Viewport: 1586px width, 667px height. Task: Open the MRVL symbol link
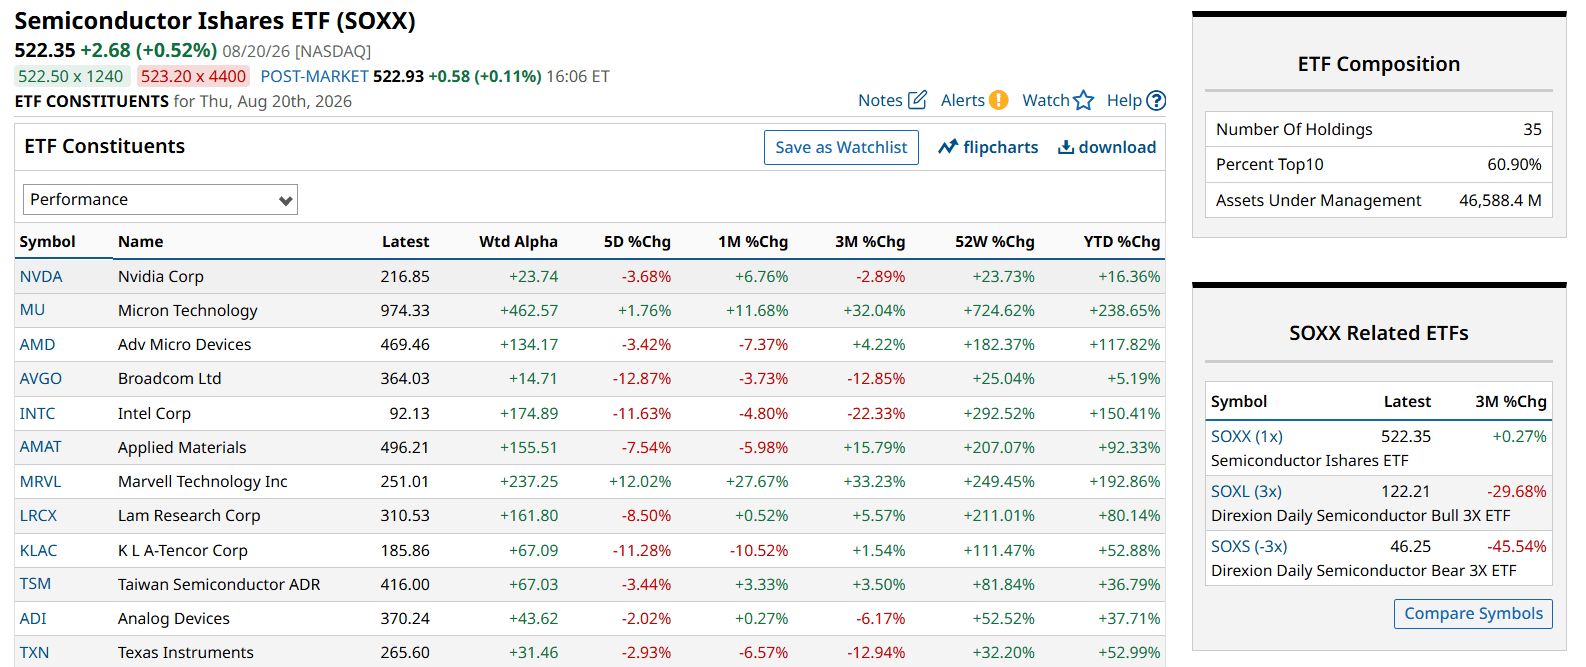(x=40, y=481)
